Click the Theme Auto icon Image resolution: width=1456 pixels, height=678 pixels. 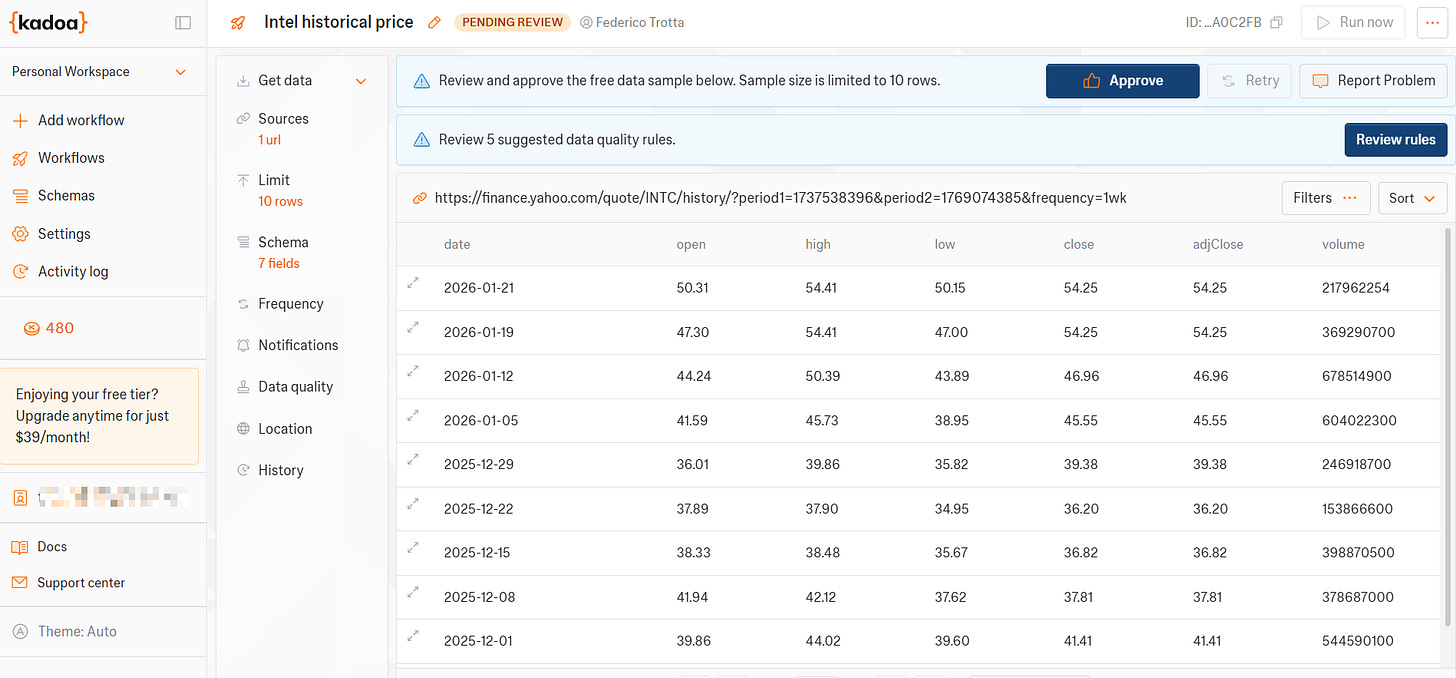(19, 632)
